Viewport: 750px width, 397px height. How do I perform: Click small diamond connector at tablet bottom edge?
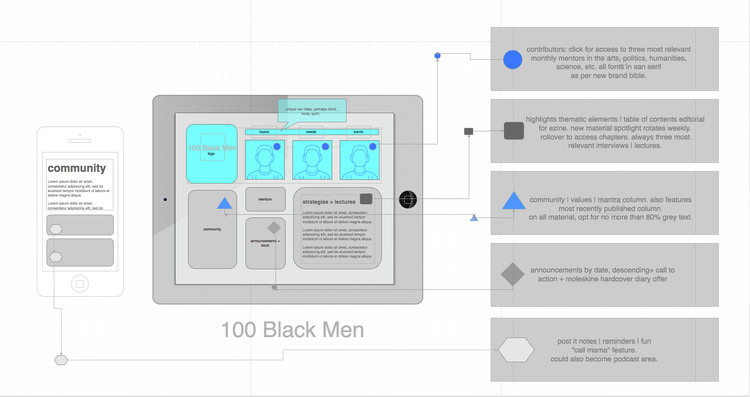point(274,287)
